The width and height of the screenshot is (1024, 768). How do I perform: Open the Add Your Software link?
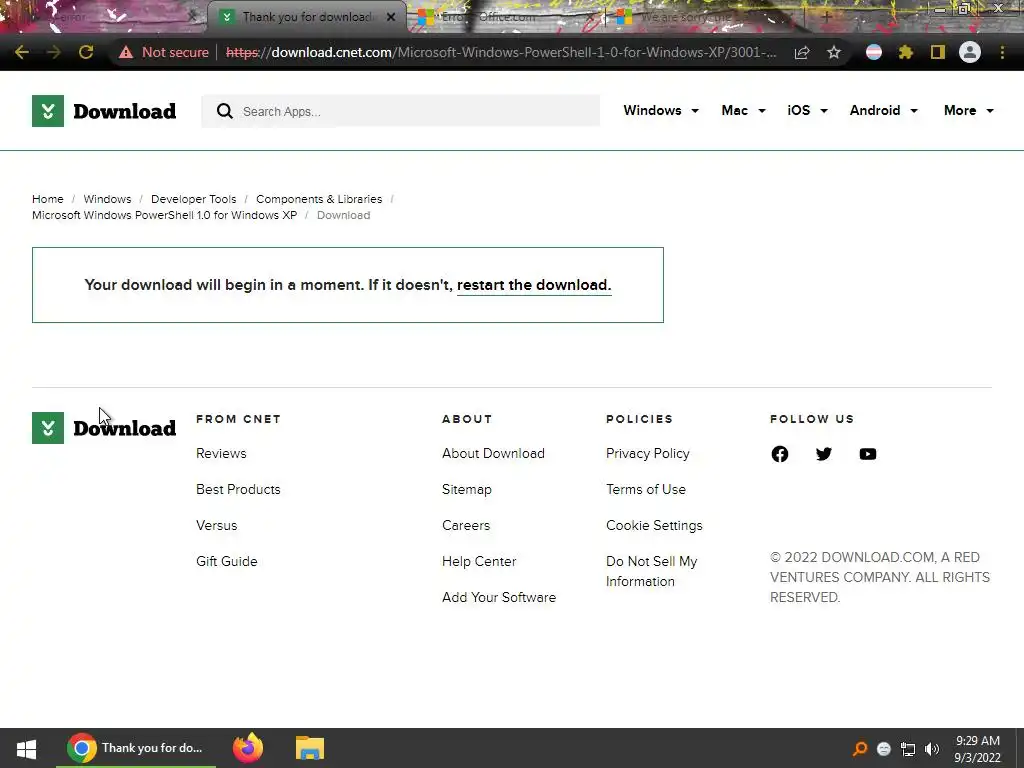click(x=499, y=597)
